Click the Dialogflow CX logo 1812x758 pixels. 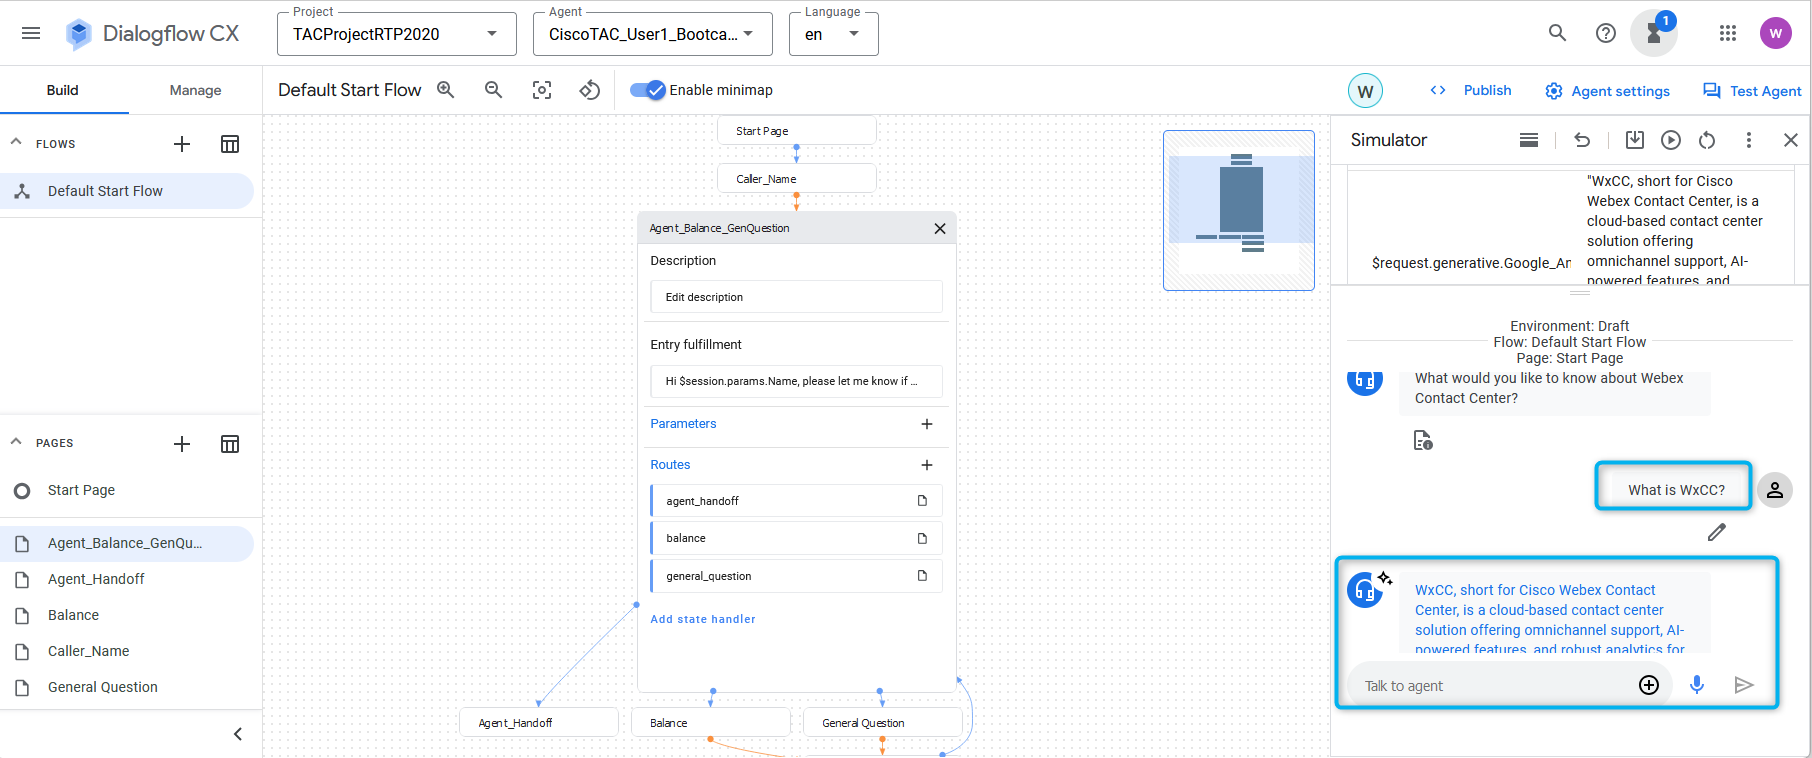pyautogui.click(x=153, y=33)
